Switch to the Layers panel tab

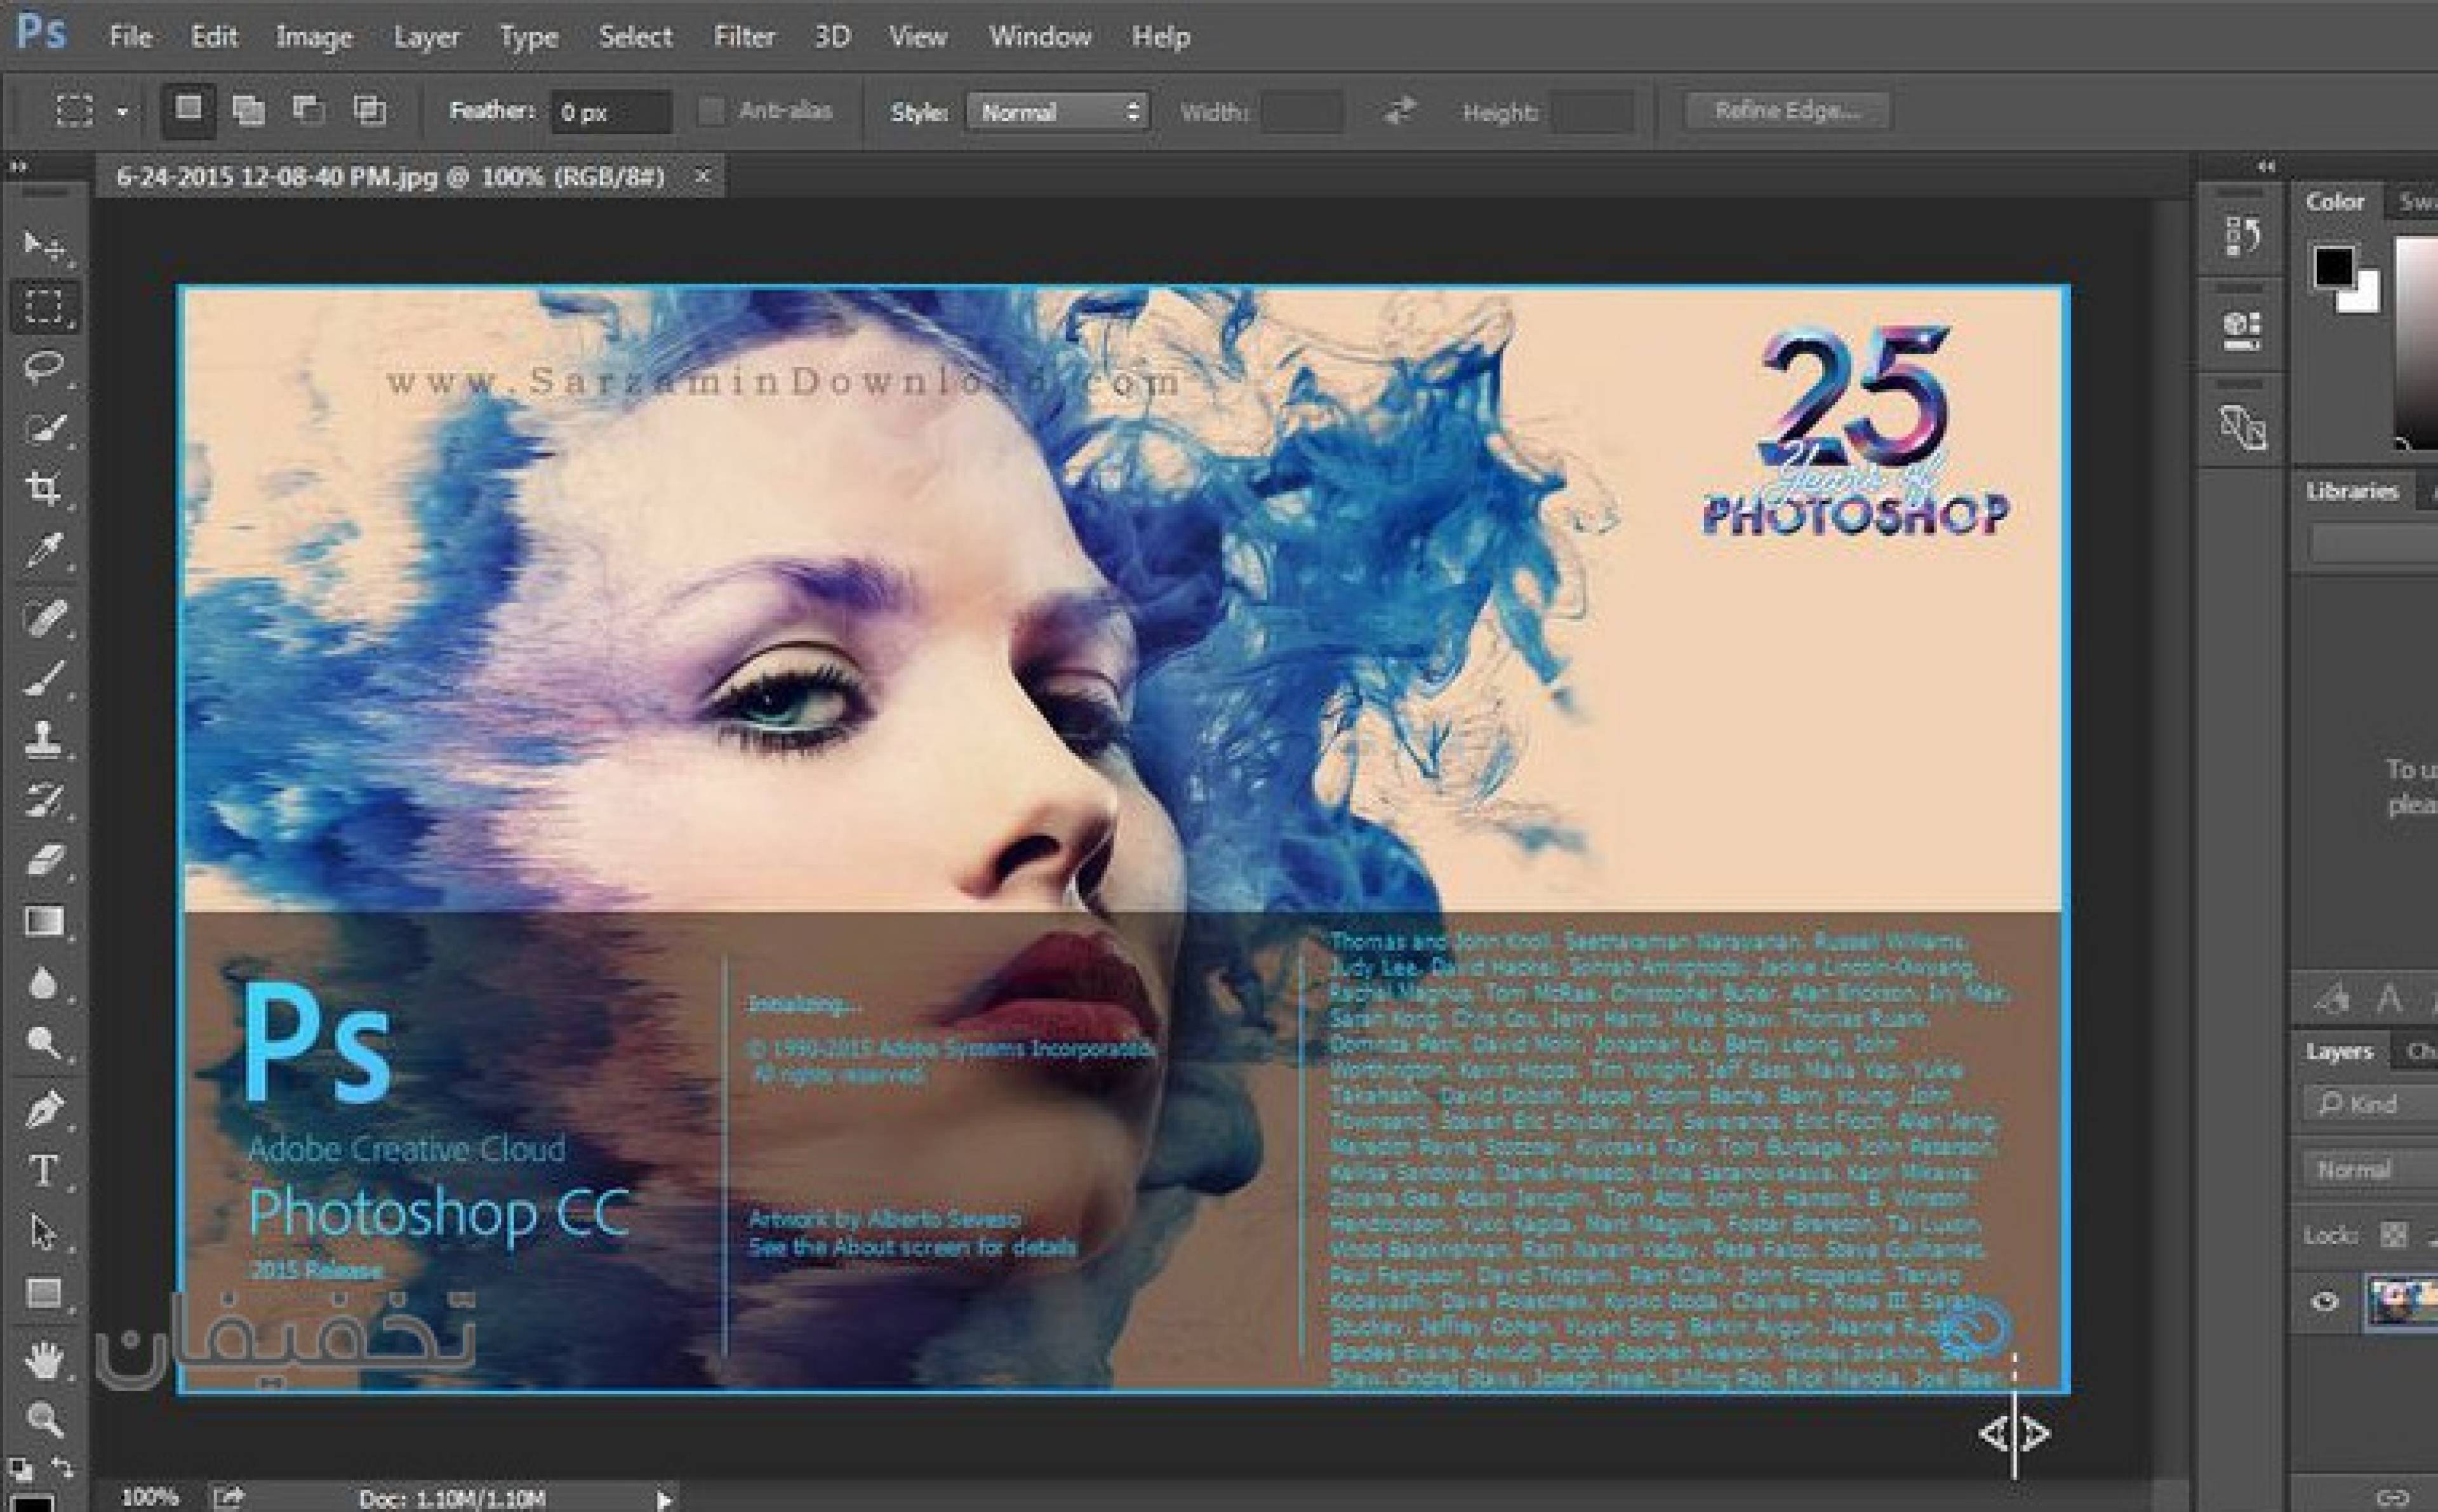[2339, 1051]
